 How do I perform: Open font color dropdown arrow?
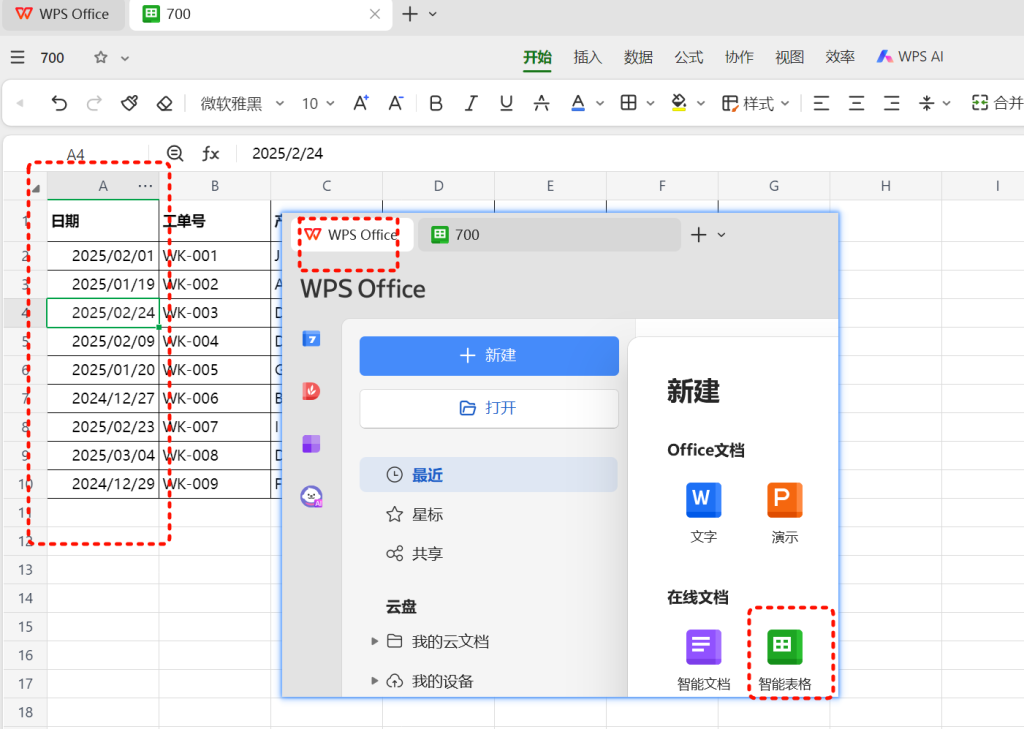[x=600, y=103]
